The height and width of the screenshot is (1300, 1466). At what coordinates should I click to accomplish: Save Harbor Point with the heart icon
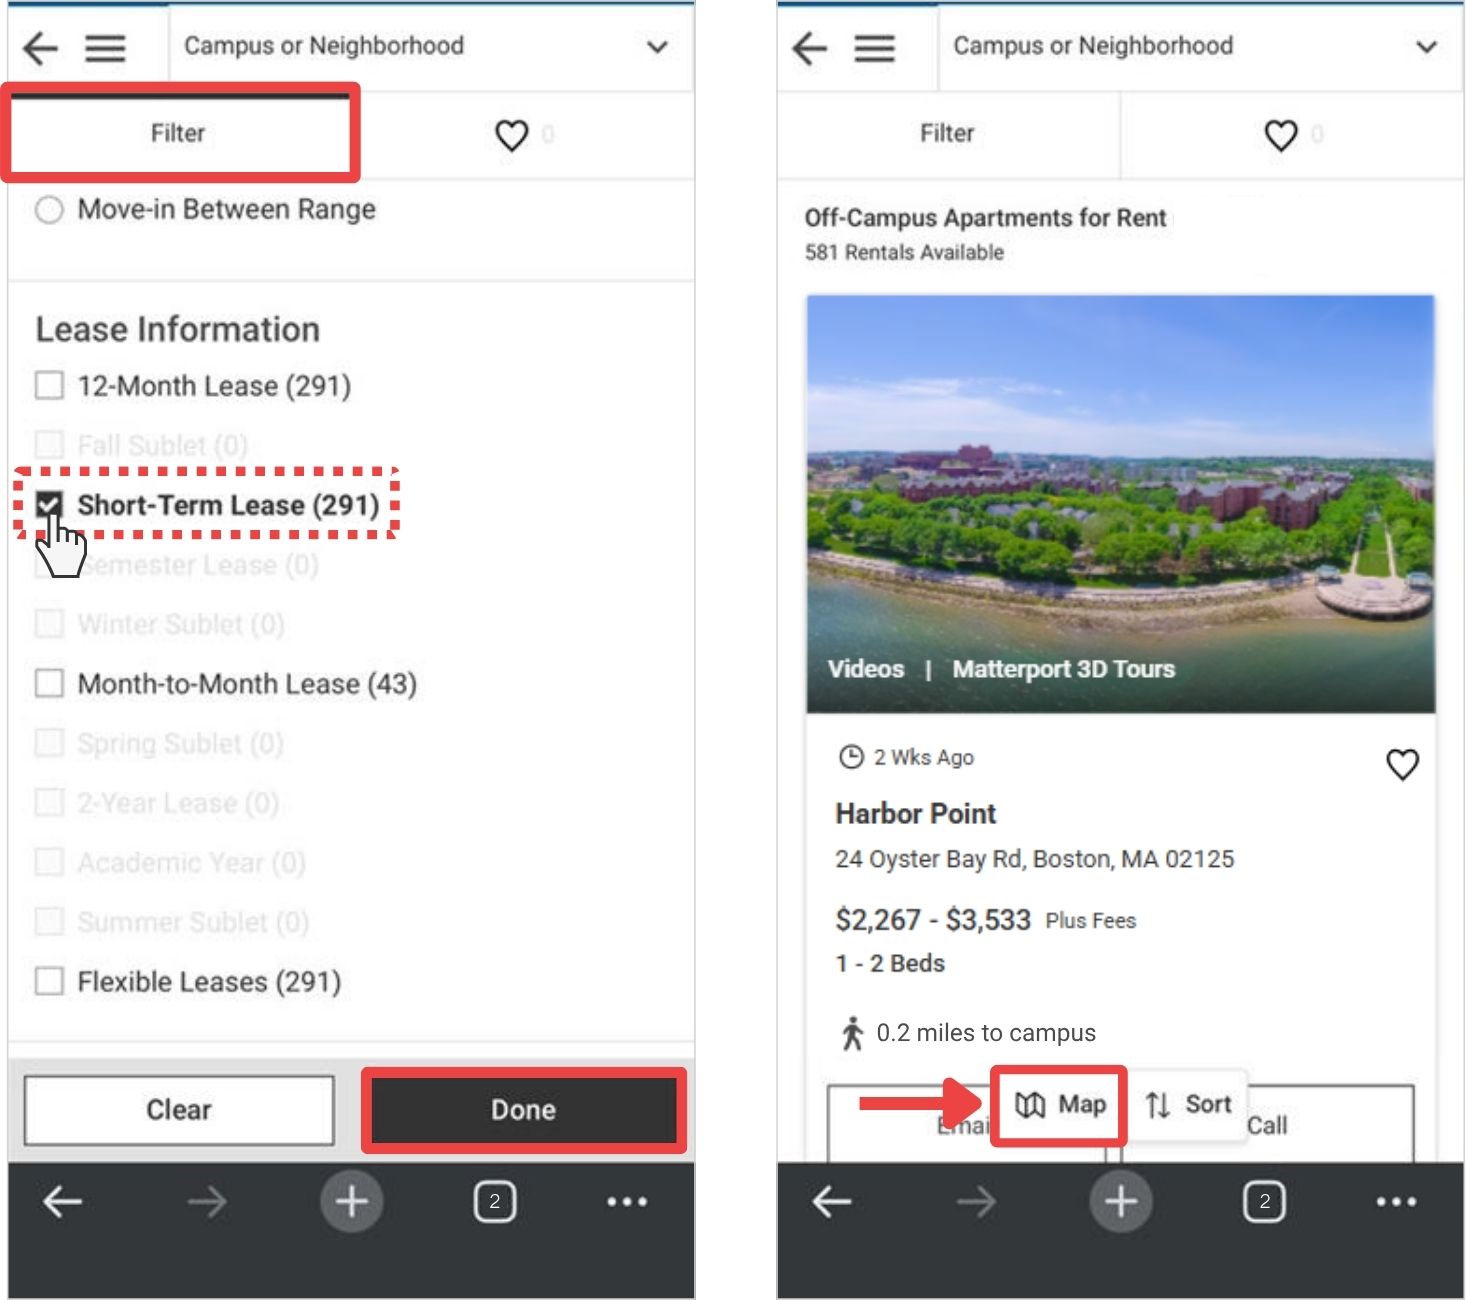(1403, 764)
